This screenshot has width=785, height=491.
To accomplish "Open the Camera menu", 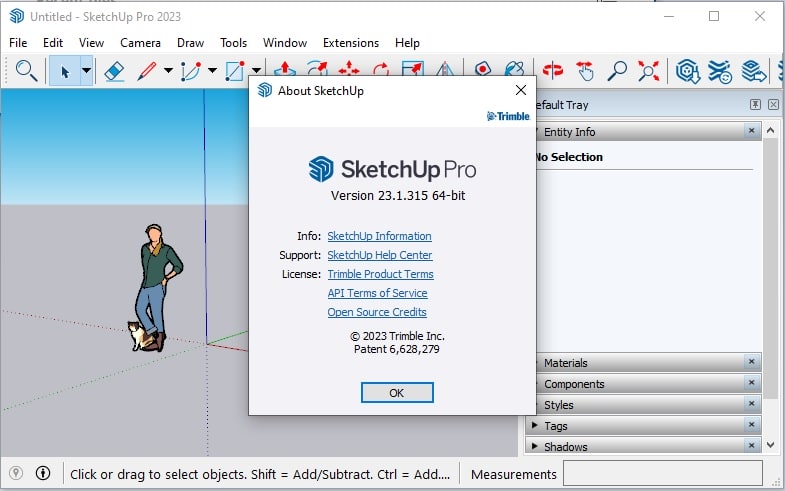I will point(140,43).
